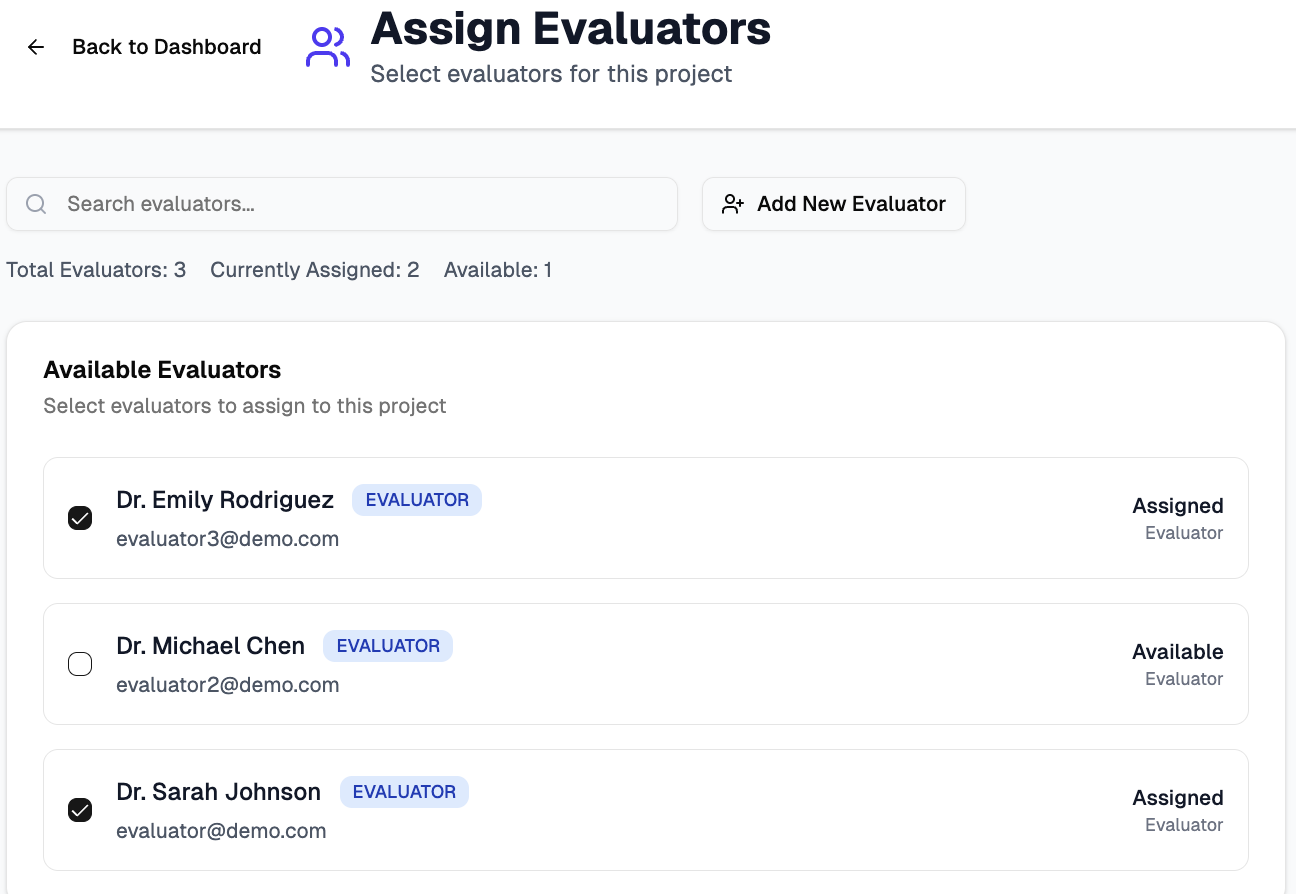Screen dimensions: 1296x894
Task: Check Dr. Michael Chen's checkbox
Action: coord(80,664)
